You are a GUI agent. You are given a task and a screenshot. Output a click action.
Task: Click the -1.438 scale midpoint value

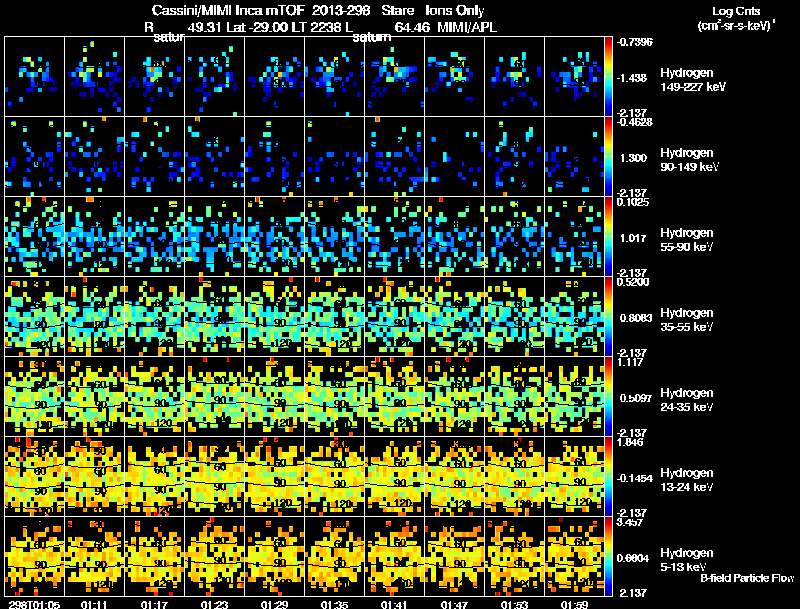point(632,78)
